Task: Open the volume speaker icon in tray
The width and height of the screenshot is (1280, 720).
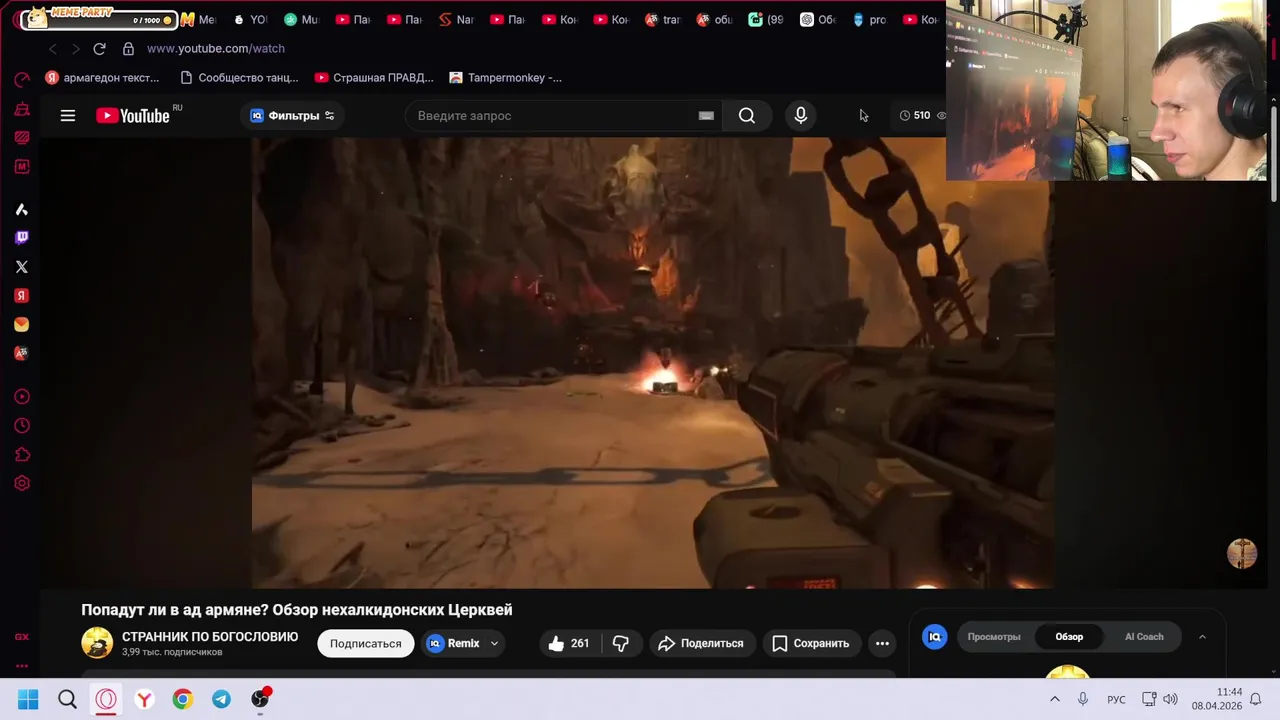Action: click(x=1170, y=699)
